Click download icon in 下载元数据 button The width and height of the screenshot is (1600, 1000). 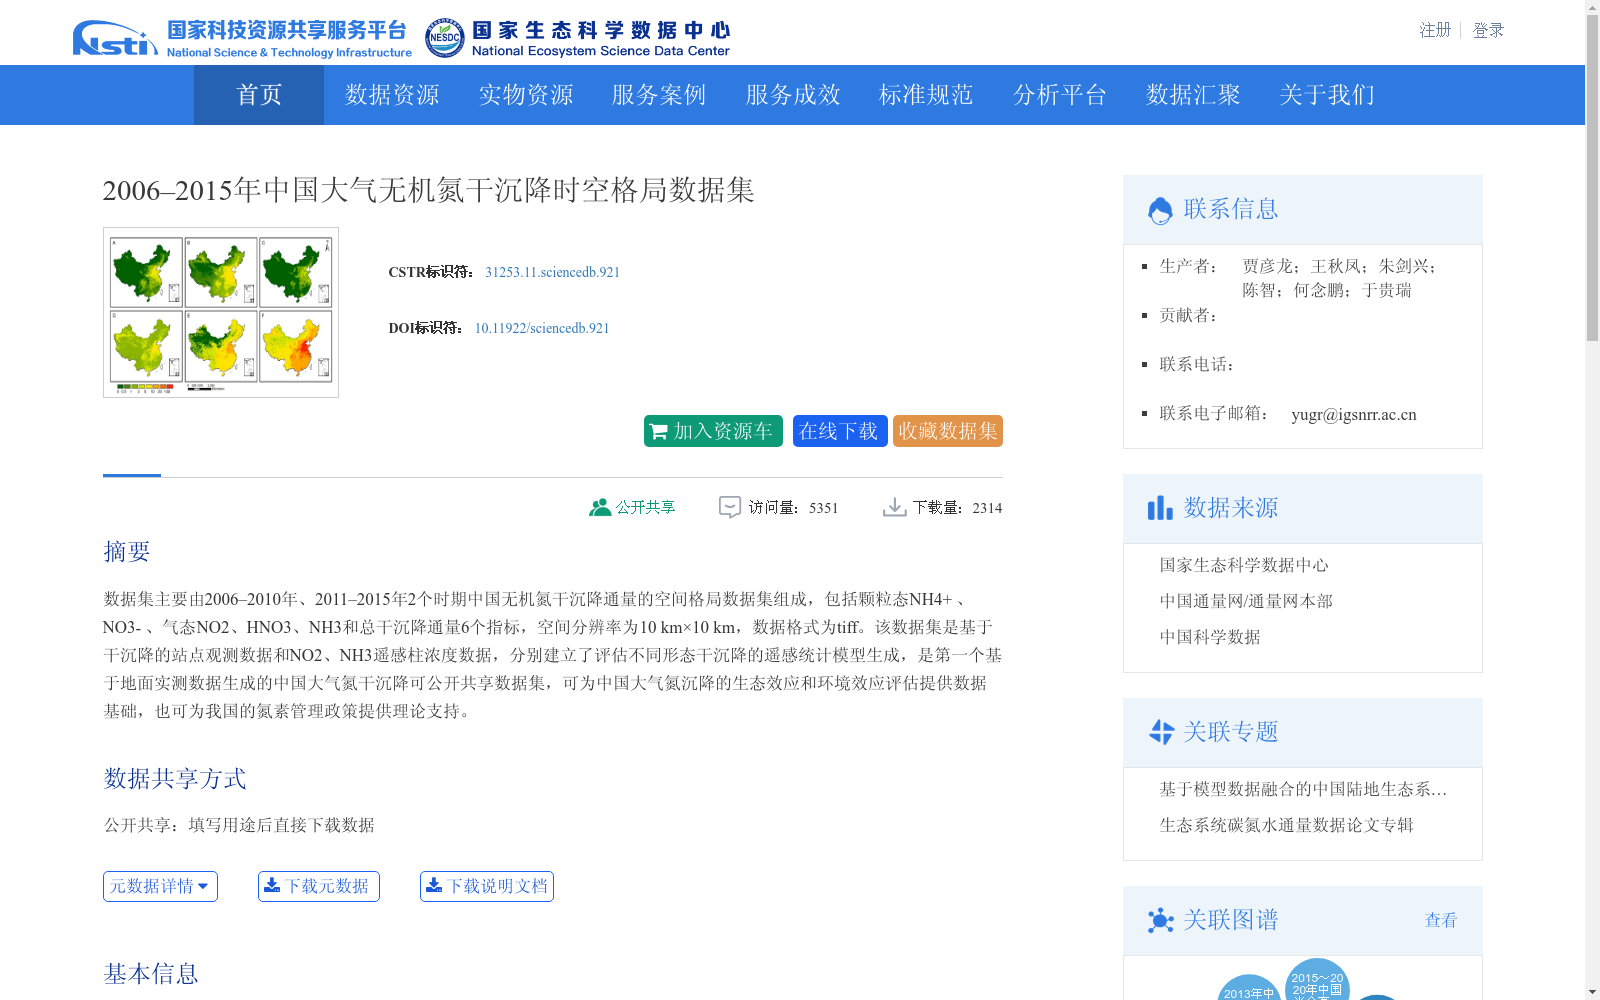(x=272, y=886)
